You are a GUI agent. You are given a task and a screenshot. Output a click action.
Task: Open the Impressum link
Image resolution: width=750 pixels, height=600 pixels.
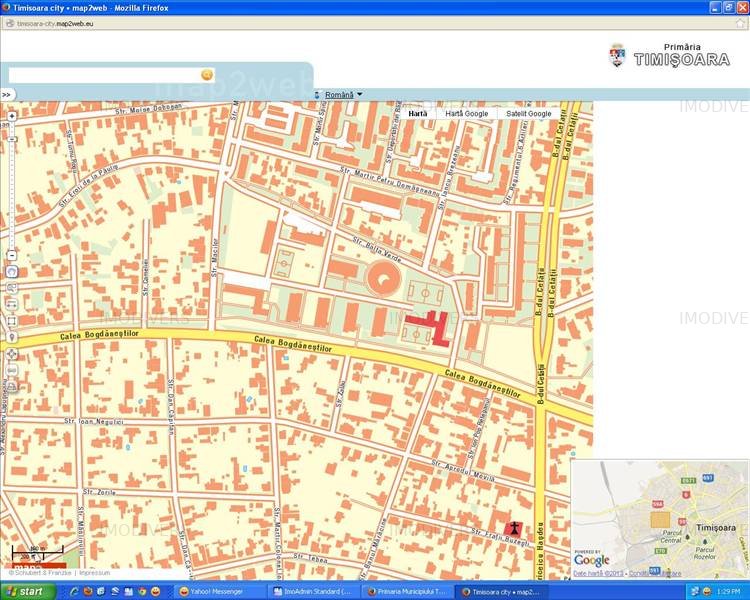[94, 573]
